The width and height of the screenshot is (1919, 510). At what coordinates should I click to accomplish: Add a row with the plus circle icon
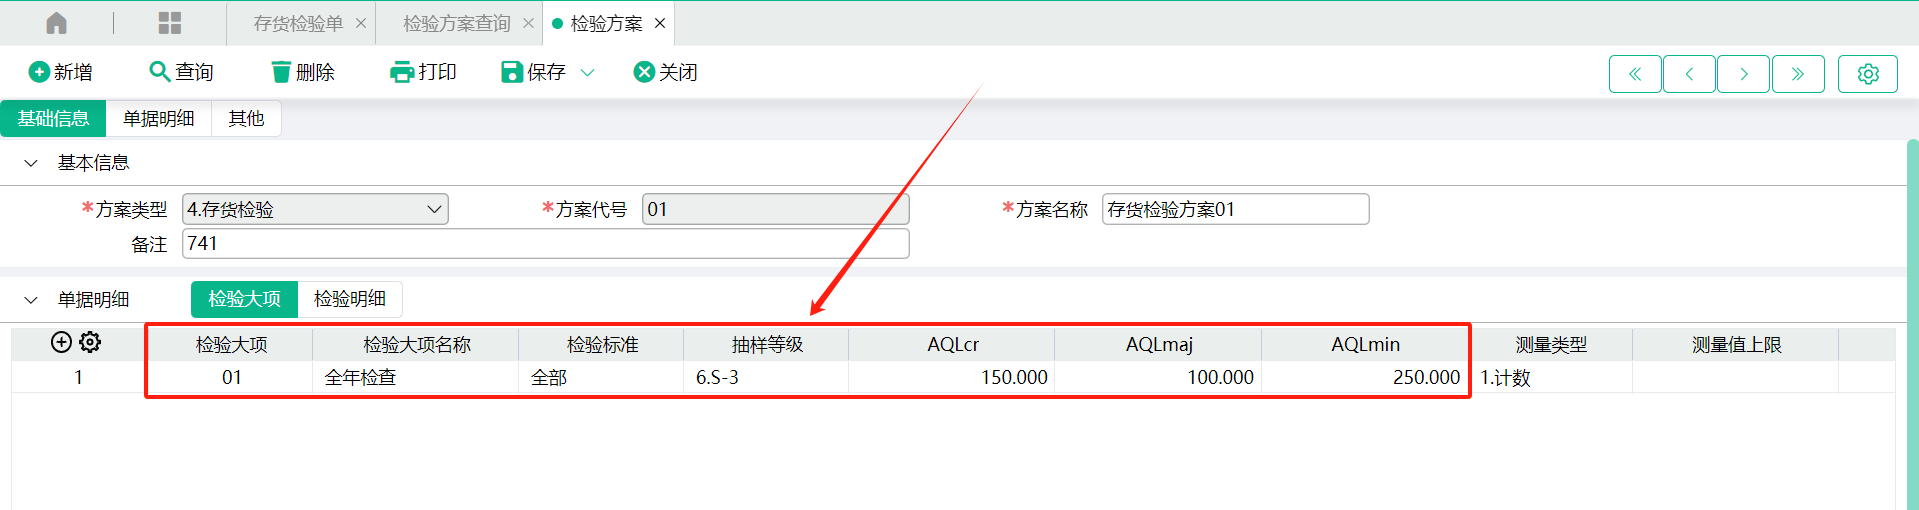pos(61,342)
